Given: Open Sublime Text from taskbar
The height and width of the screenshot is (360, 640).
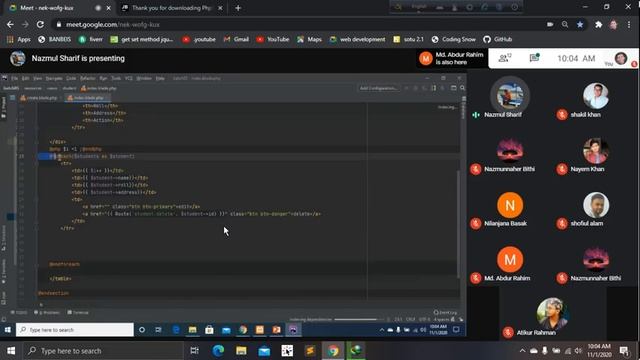Looking at the screenshot, I should [x=310, y=351].
